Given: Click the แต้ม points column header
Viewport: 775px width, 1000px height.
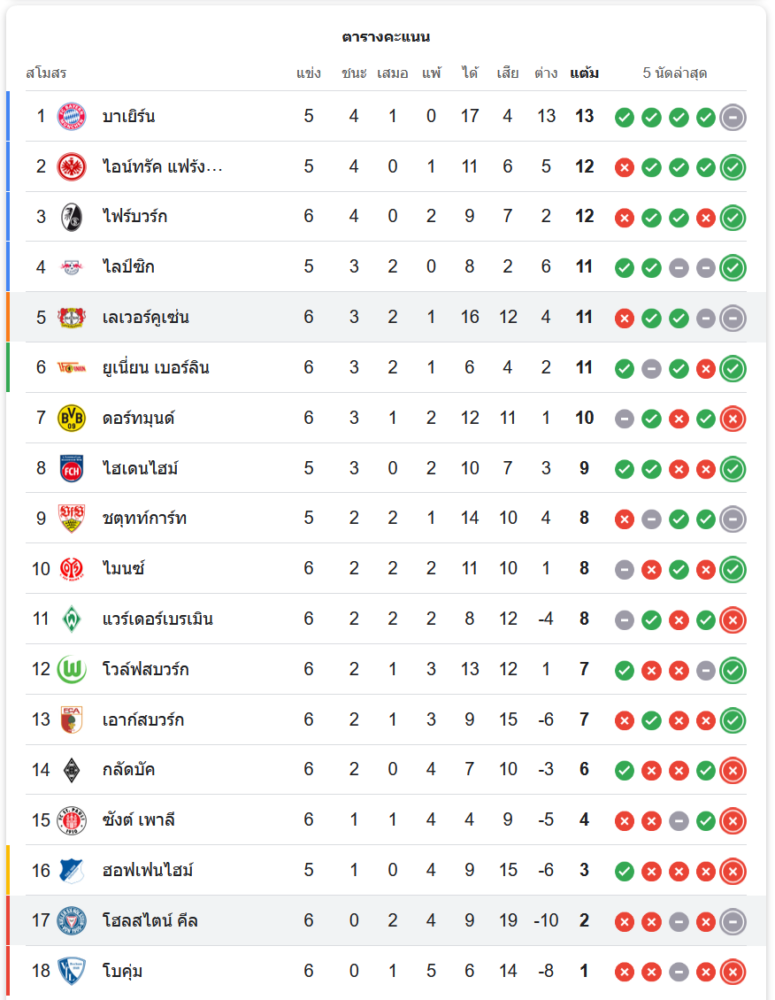Looking at the screenshot, I should (585, 73).
